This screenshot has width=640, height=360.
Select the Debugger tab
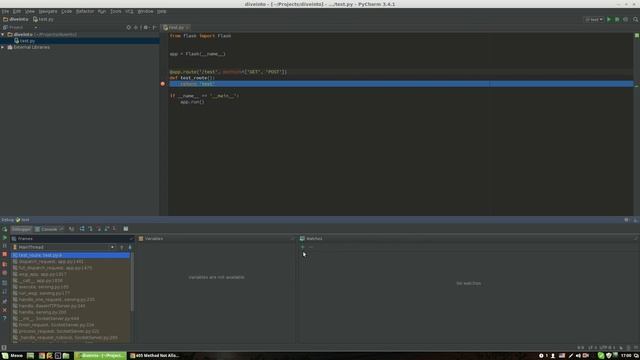21,229
